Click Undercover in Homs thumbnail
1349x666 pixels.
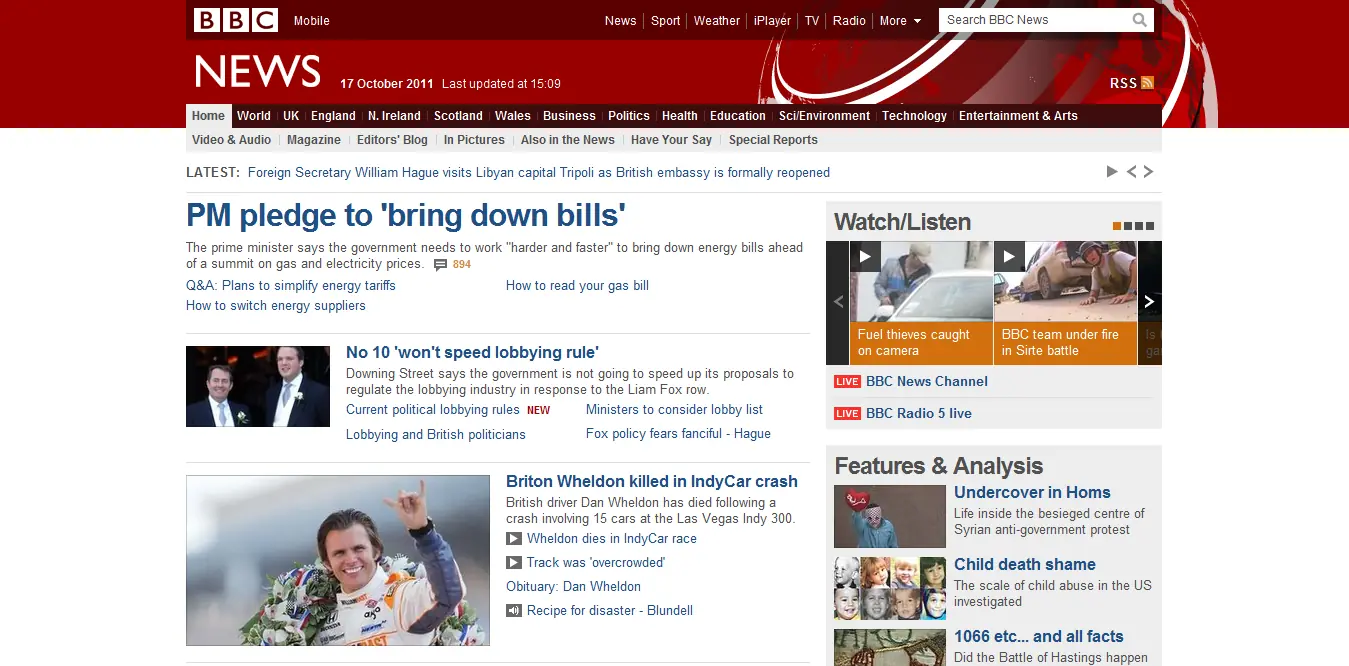coord(890,517)
